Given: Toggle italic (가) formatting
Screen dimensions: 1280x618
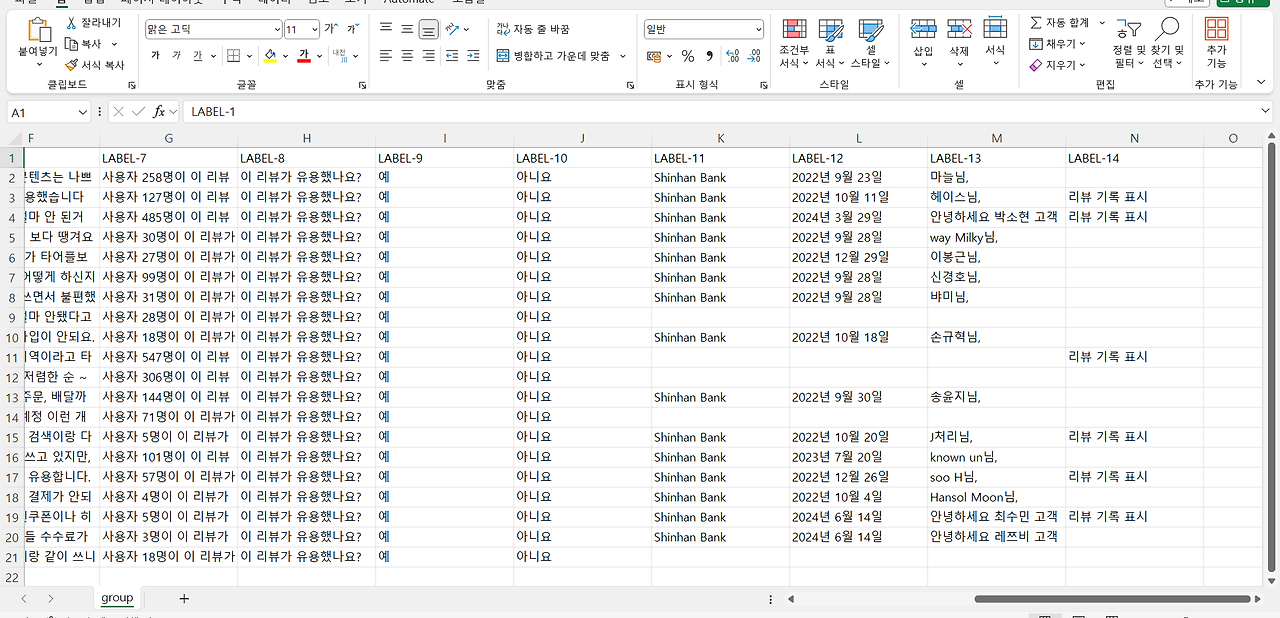Looking at the screenshot, I should pyautogui.click(x=176, y=56).
